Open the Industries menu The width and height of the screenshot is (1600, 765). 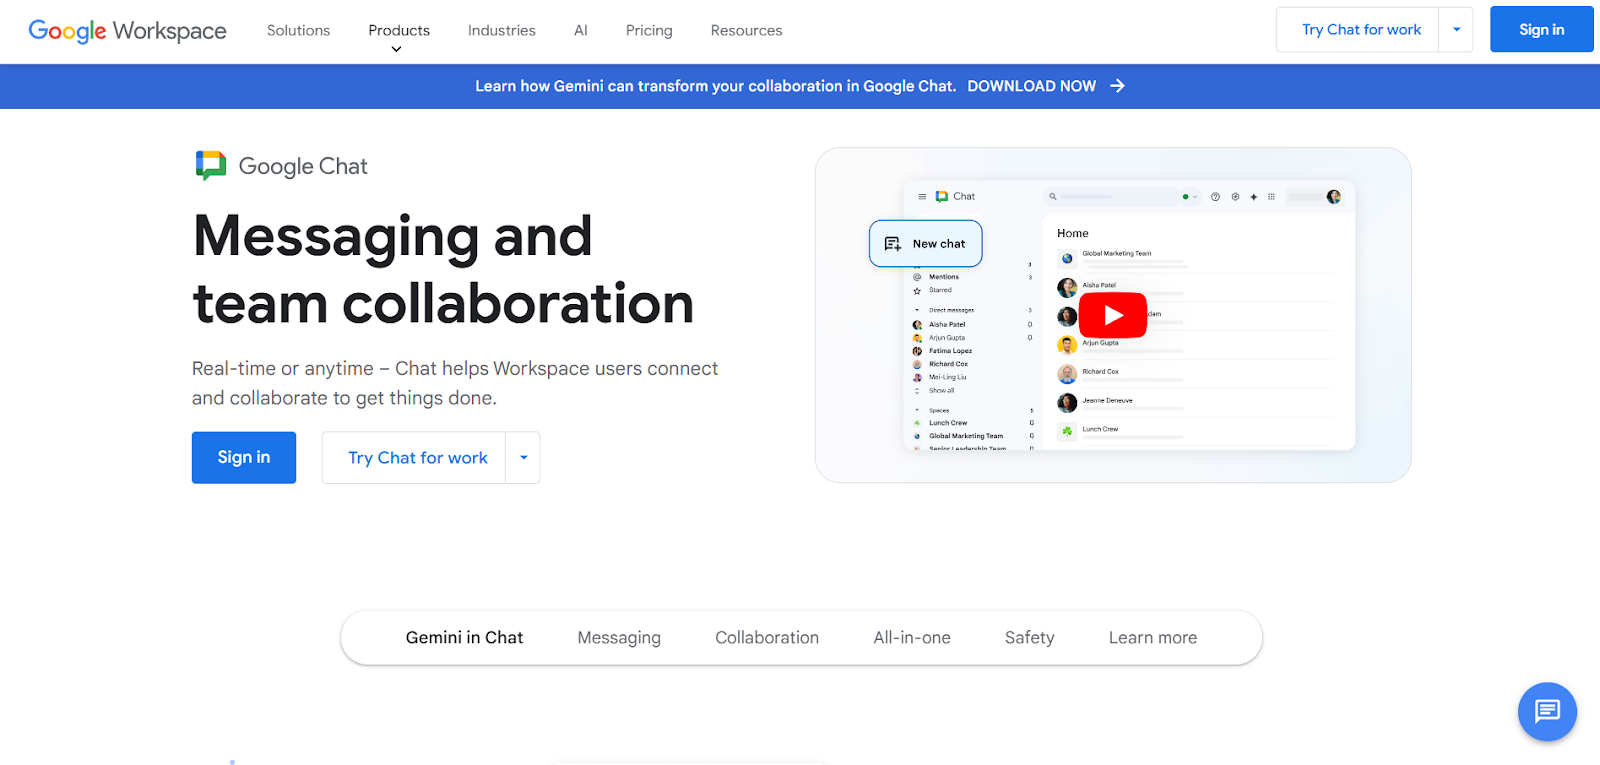502,31
